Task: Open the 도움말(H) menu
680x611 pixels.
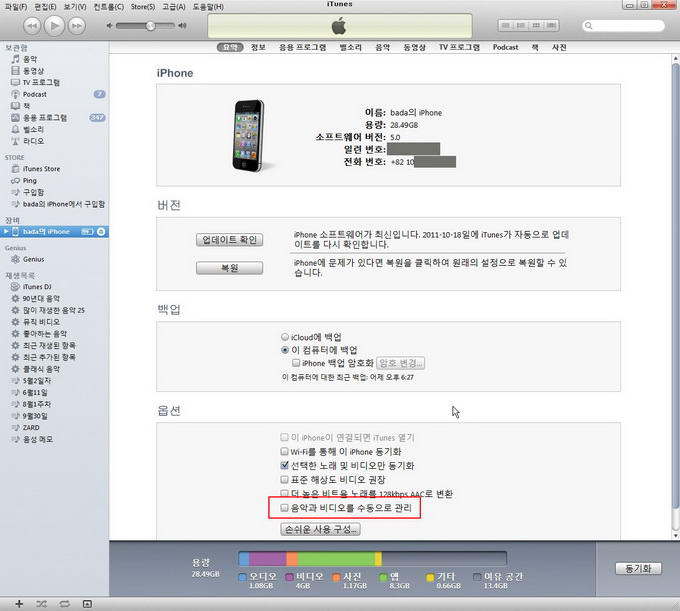Action: (x=208, y=7)
